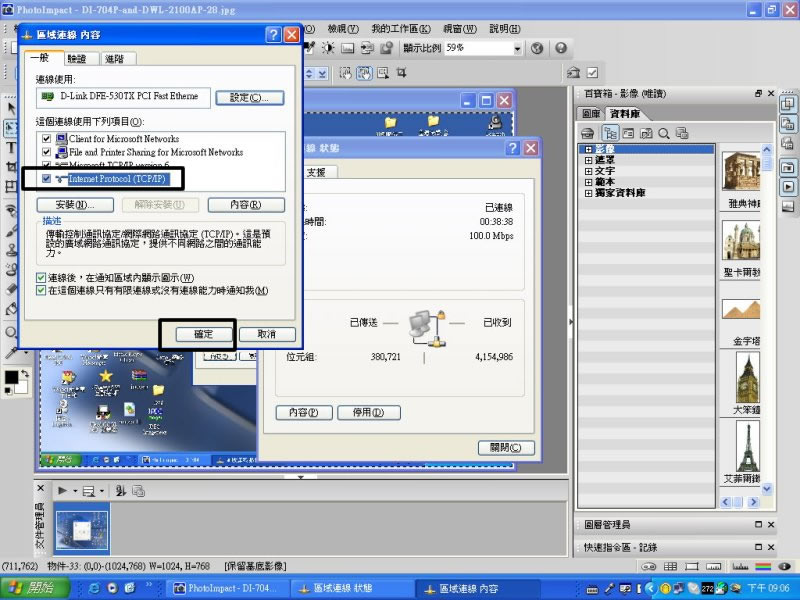Viewport: 800px width, 600px height.
Task: Click the 設定(C)... button
Action: point(249,98)
